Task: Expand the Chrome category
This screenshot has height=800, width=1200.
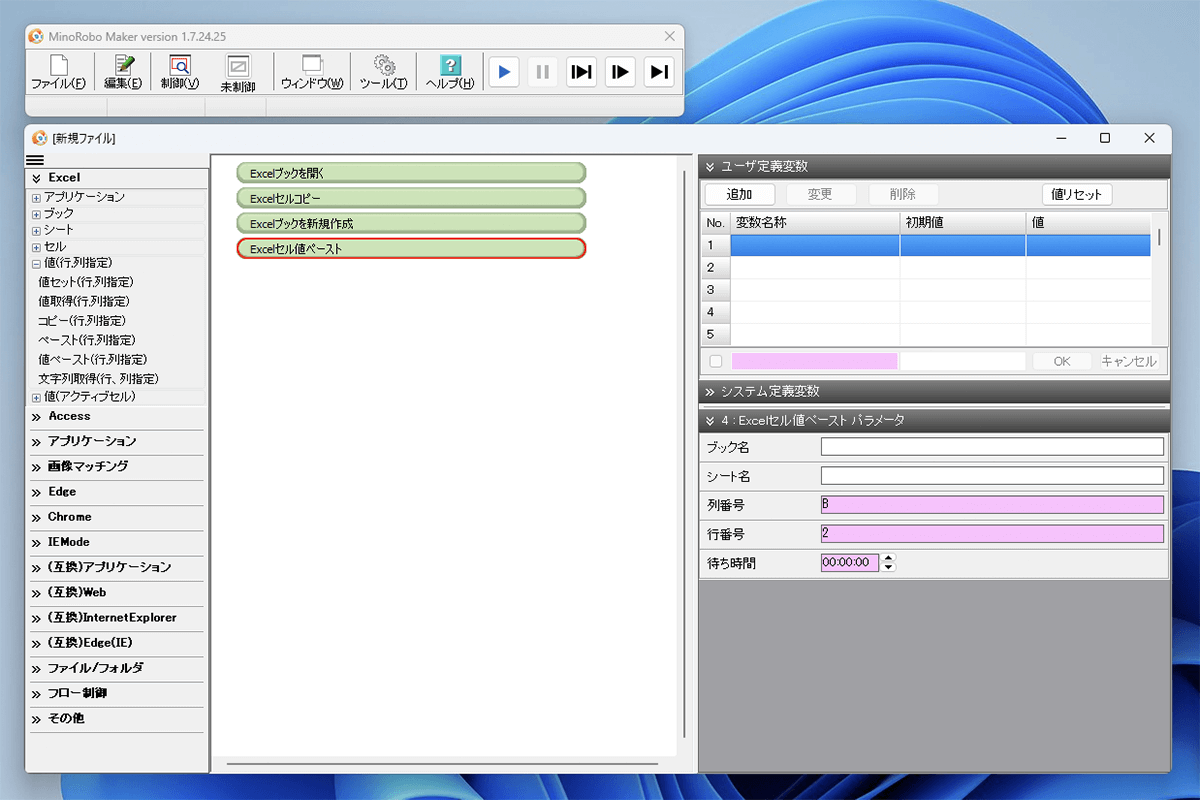Action: (x=36, y=518)
